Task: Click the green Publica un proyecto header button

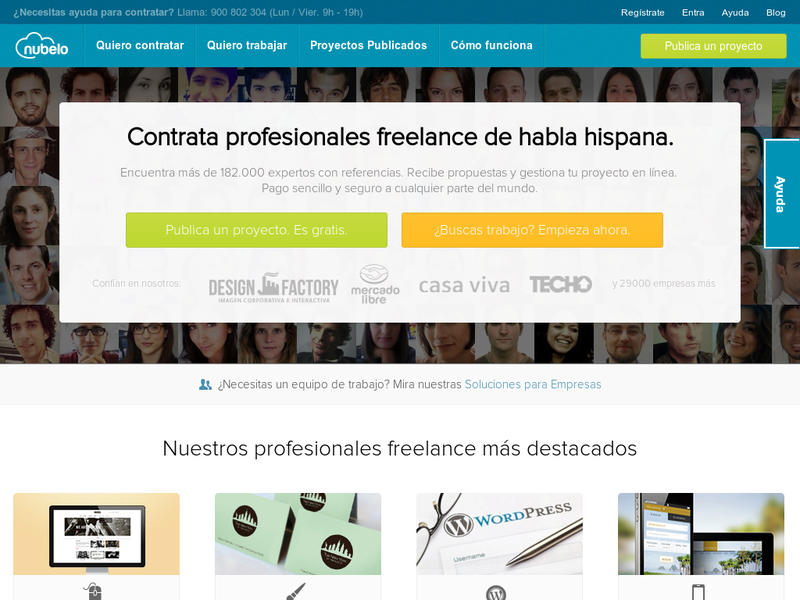Action: point(713,46)
